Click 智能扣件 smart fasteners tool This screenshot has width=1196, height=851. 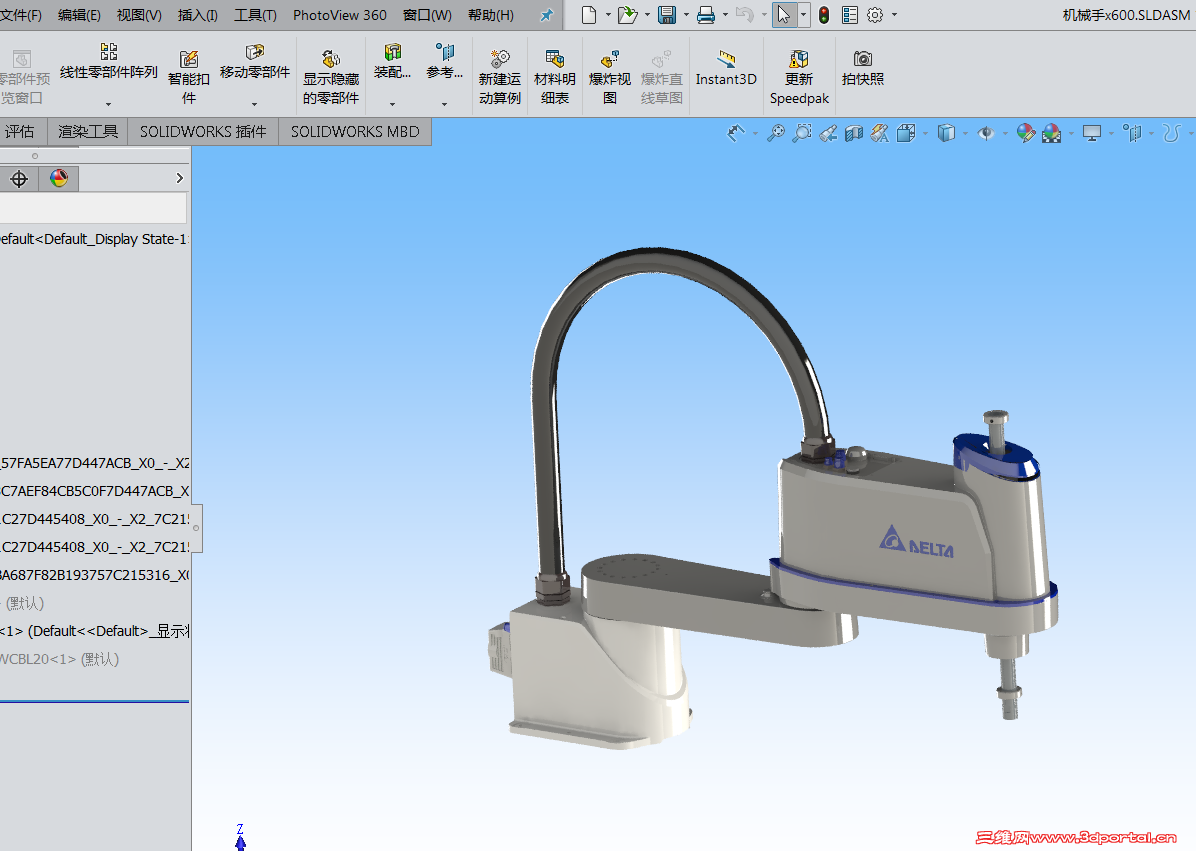pyautogui.click(x=188, y=77)
